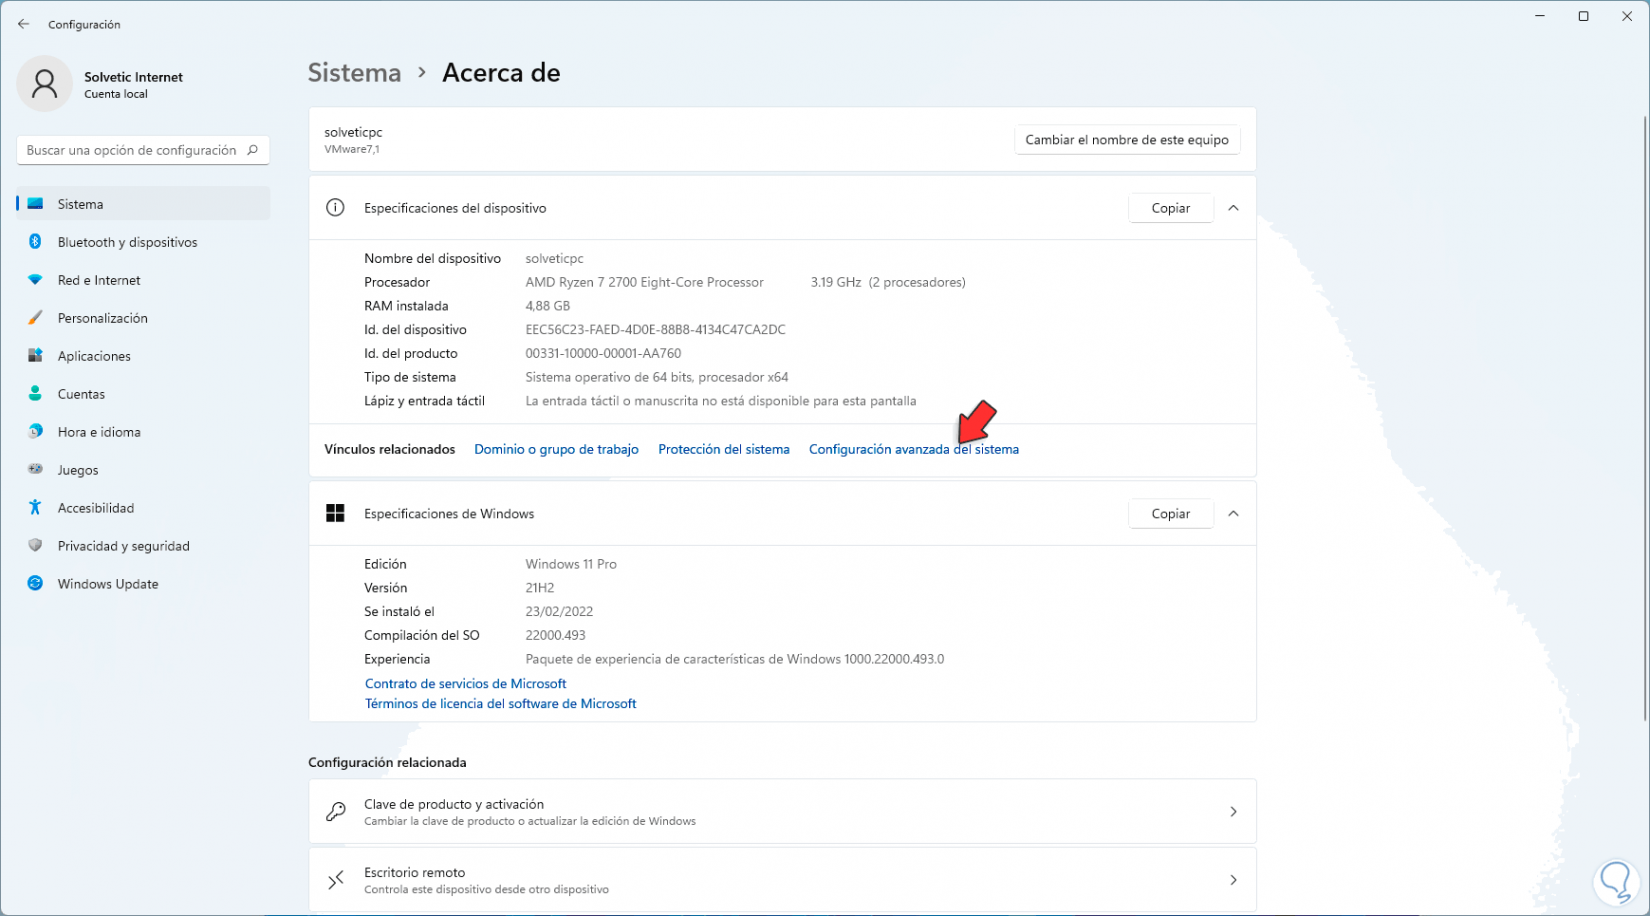Click the Red e Internet wifi icon

(36, 280)
